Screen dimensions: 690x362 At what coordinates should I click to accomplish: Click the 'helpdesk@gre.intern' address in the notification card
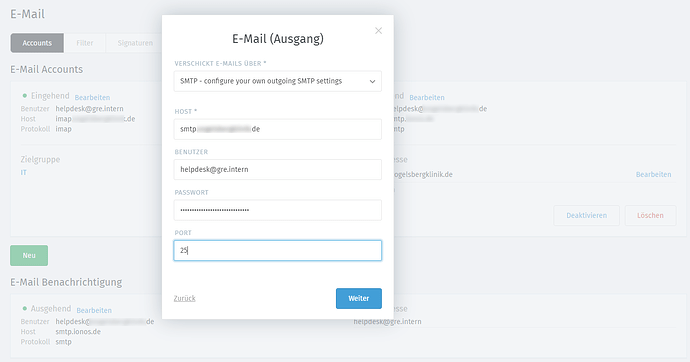coord(388,322)
